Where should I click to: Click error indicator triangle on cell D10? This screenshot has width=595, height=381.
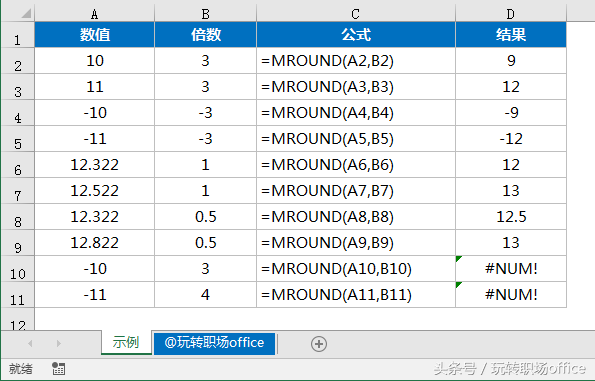tap(458, 259)
